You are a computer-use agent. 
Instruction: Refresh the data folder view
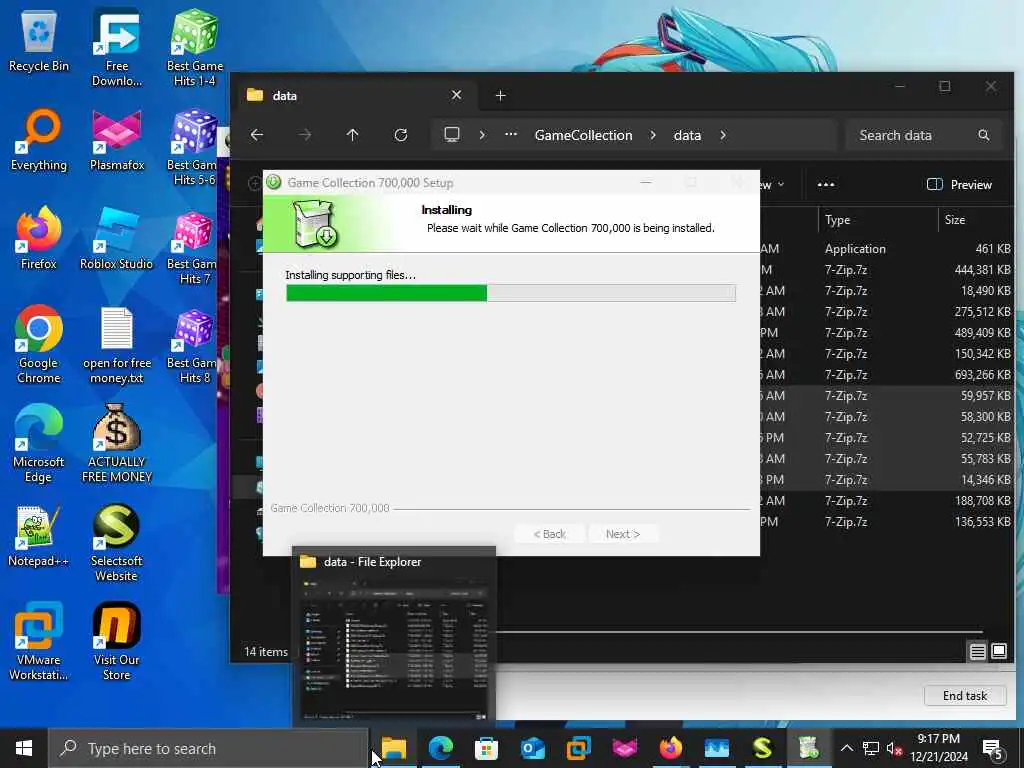click(x=401, y=135)
